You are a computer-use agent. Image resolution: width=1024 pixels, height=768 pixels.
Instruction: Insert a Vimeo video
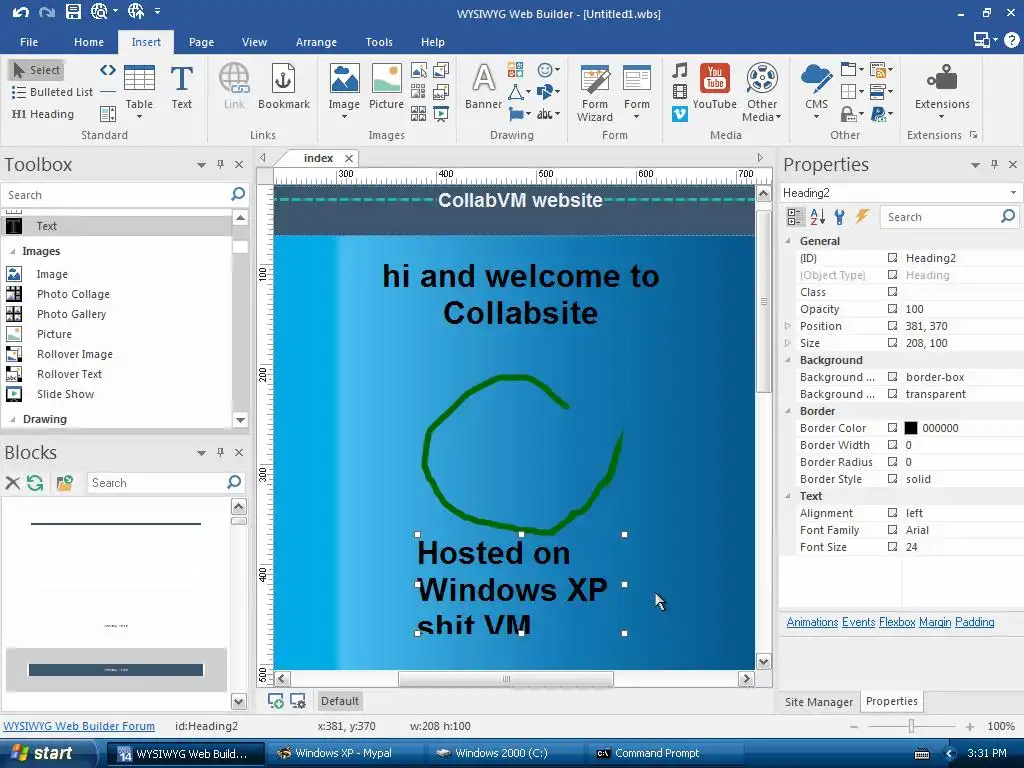[680, 114]
